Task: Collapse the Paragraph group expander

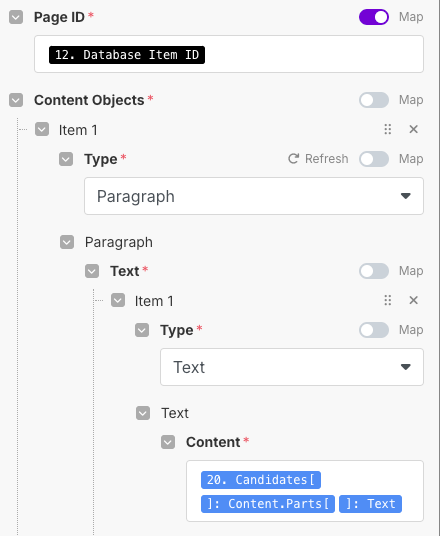Action: (67, 242)
